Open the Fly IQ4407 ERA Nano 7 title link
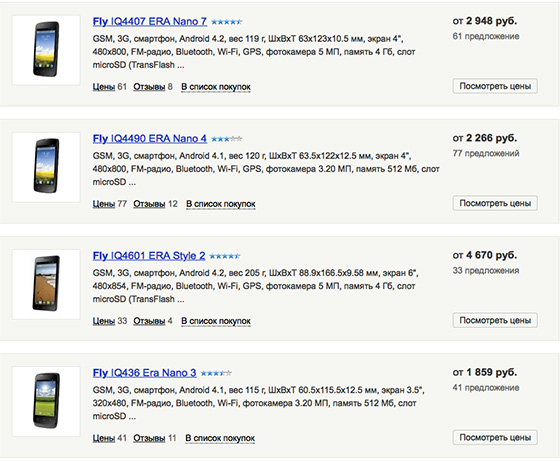 pyautogui.click(x=150, y=21)
